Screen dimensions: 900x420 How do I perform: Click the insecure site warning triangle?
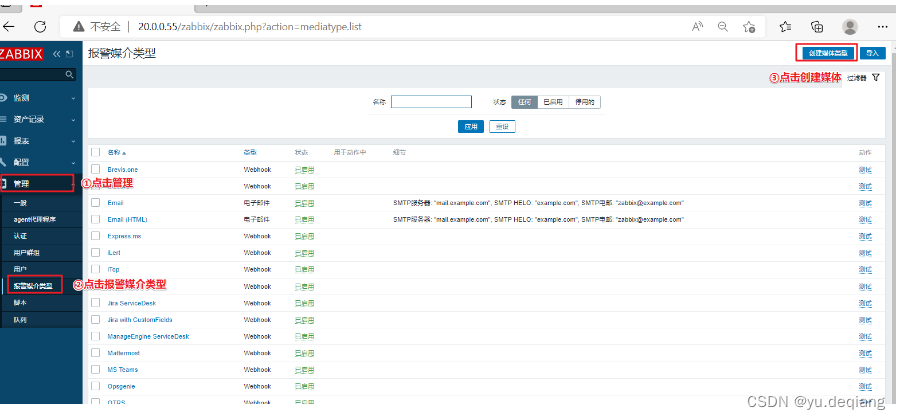[79, 27]
